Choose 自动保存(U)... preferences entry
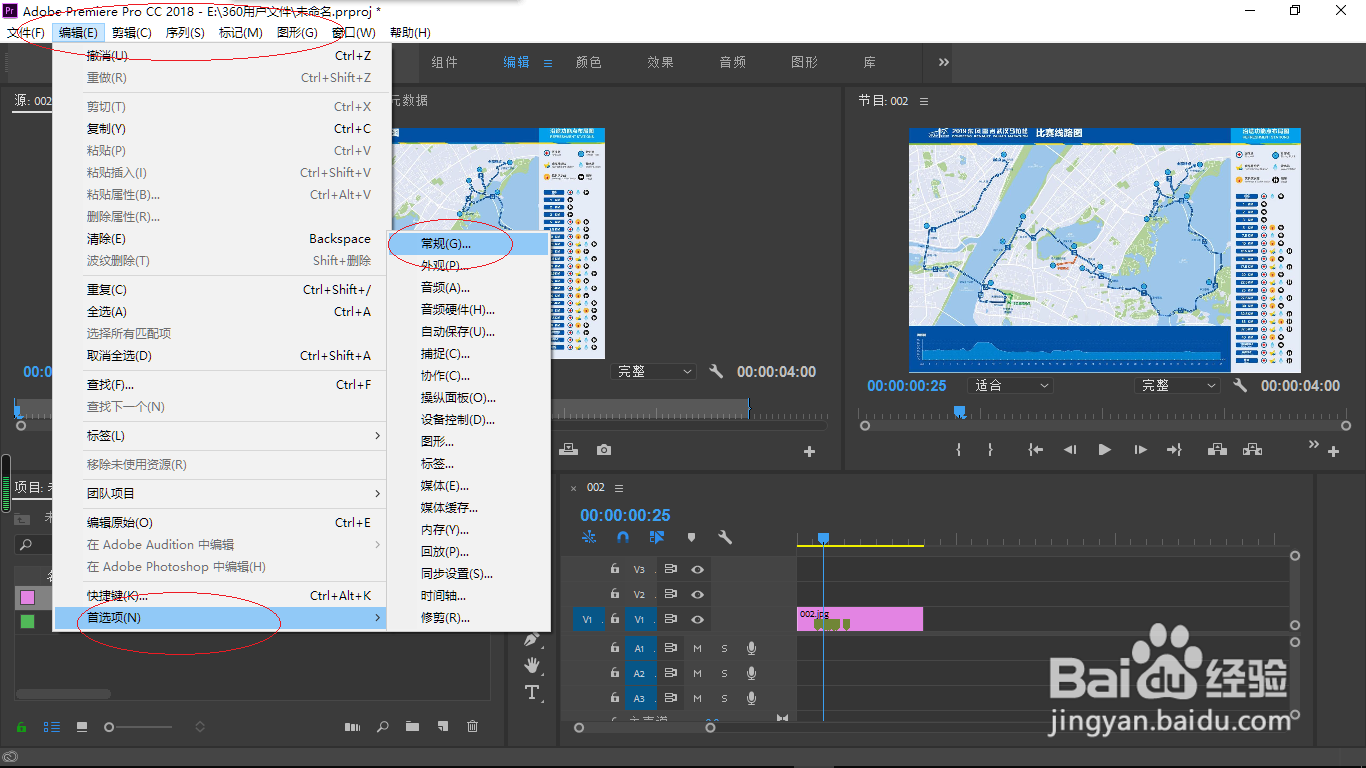 coord(468,332)
